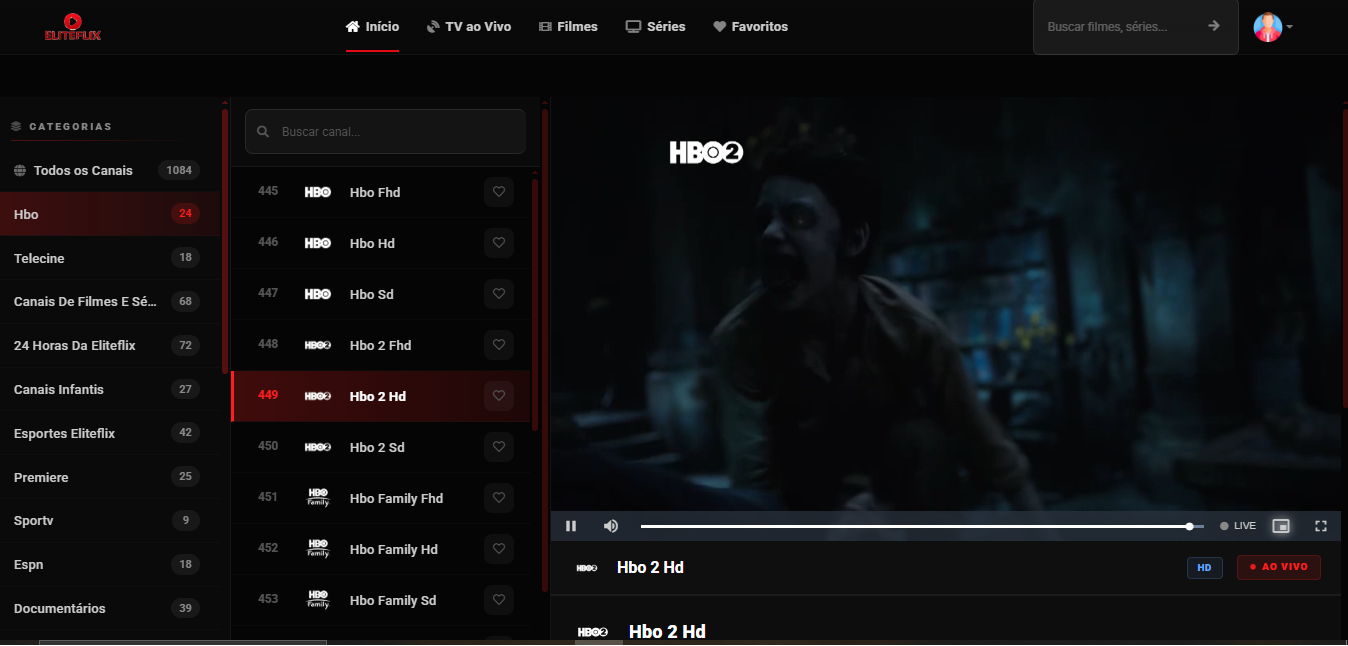Click the video progress slider bar
Image resolution: width=1348 pixels, height=646 pixels.
point(917,526)
